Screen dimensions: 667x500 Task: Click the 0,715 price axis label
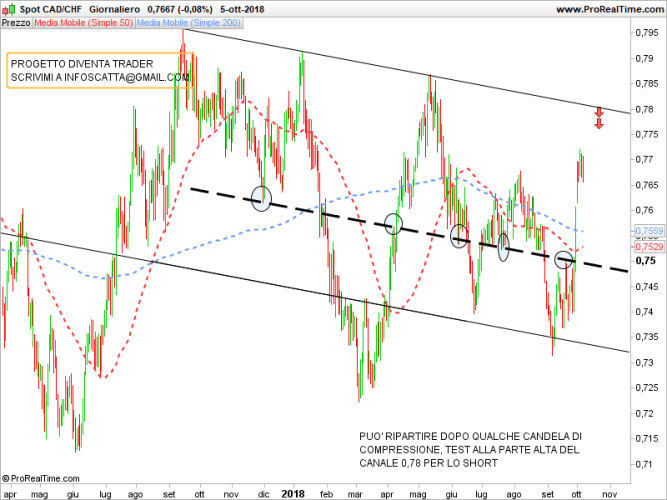coord(647,439)
